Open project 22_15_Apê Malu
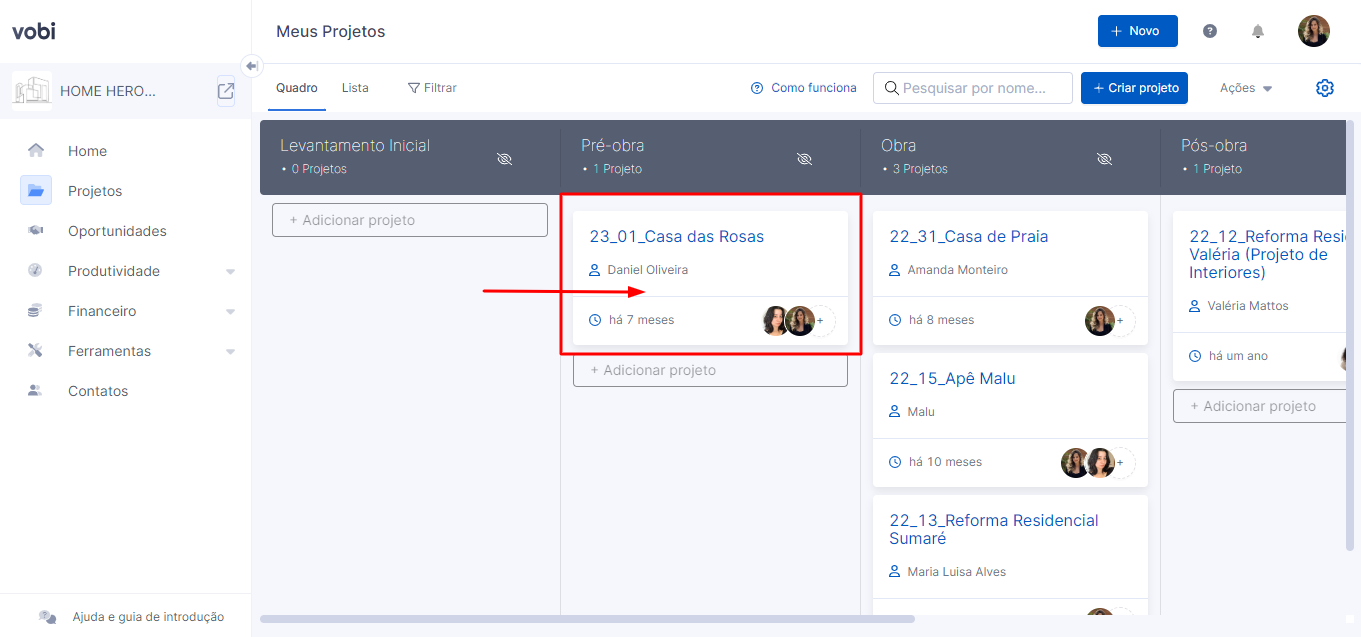1361x637 pixels. tap(952, 379)
